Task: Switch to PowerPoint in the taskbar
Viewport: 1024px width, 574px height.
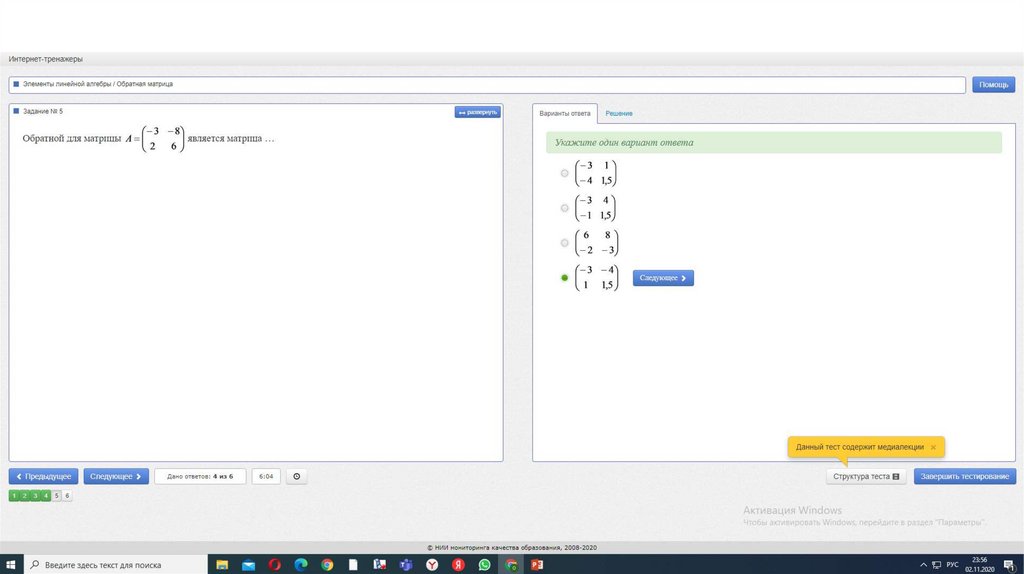Action: [x=537, y=565]
